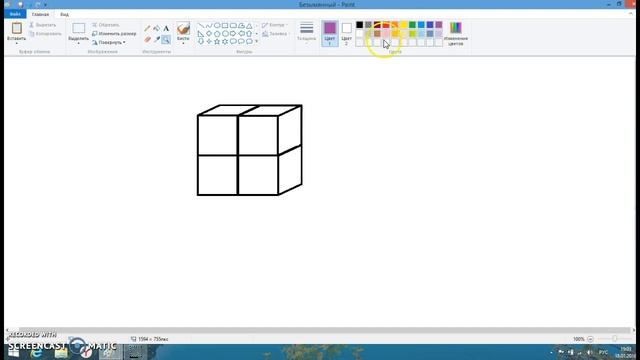Open the Повернуть rotate dropdown
This screenshot has height=360, width=640.
pyautogui.click(x=109, y=42)
